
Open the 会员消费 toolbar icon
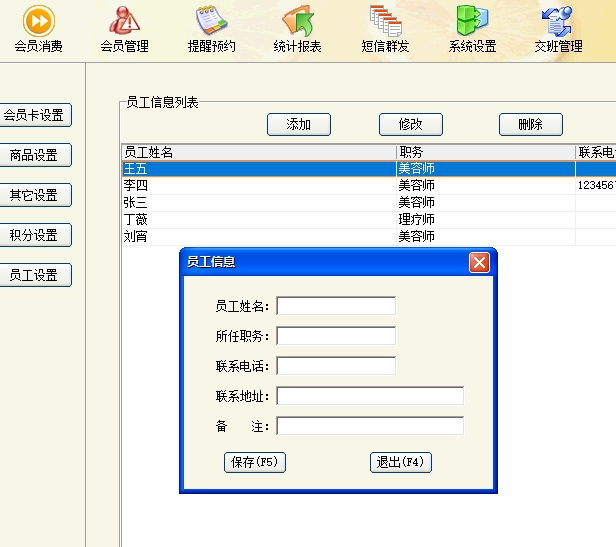tap(38, 20)
